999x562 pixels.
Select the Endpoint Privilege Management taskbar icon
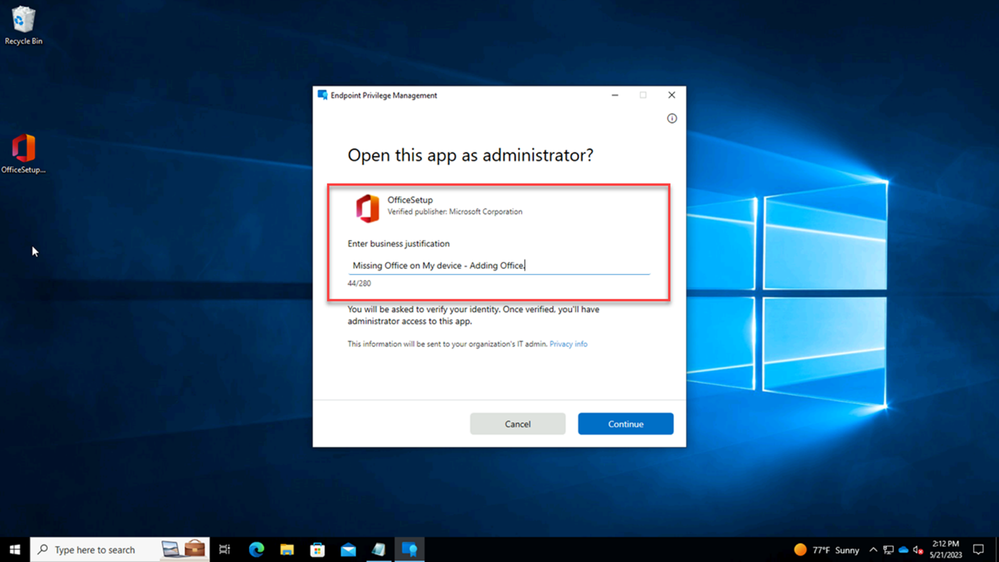click(409, 549)
